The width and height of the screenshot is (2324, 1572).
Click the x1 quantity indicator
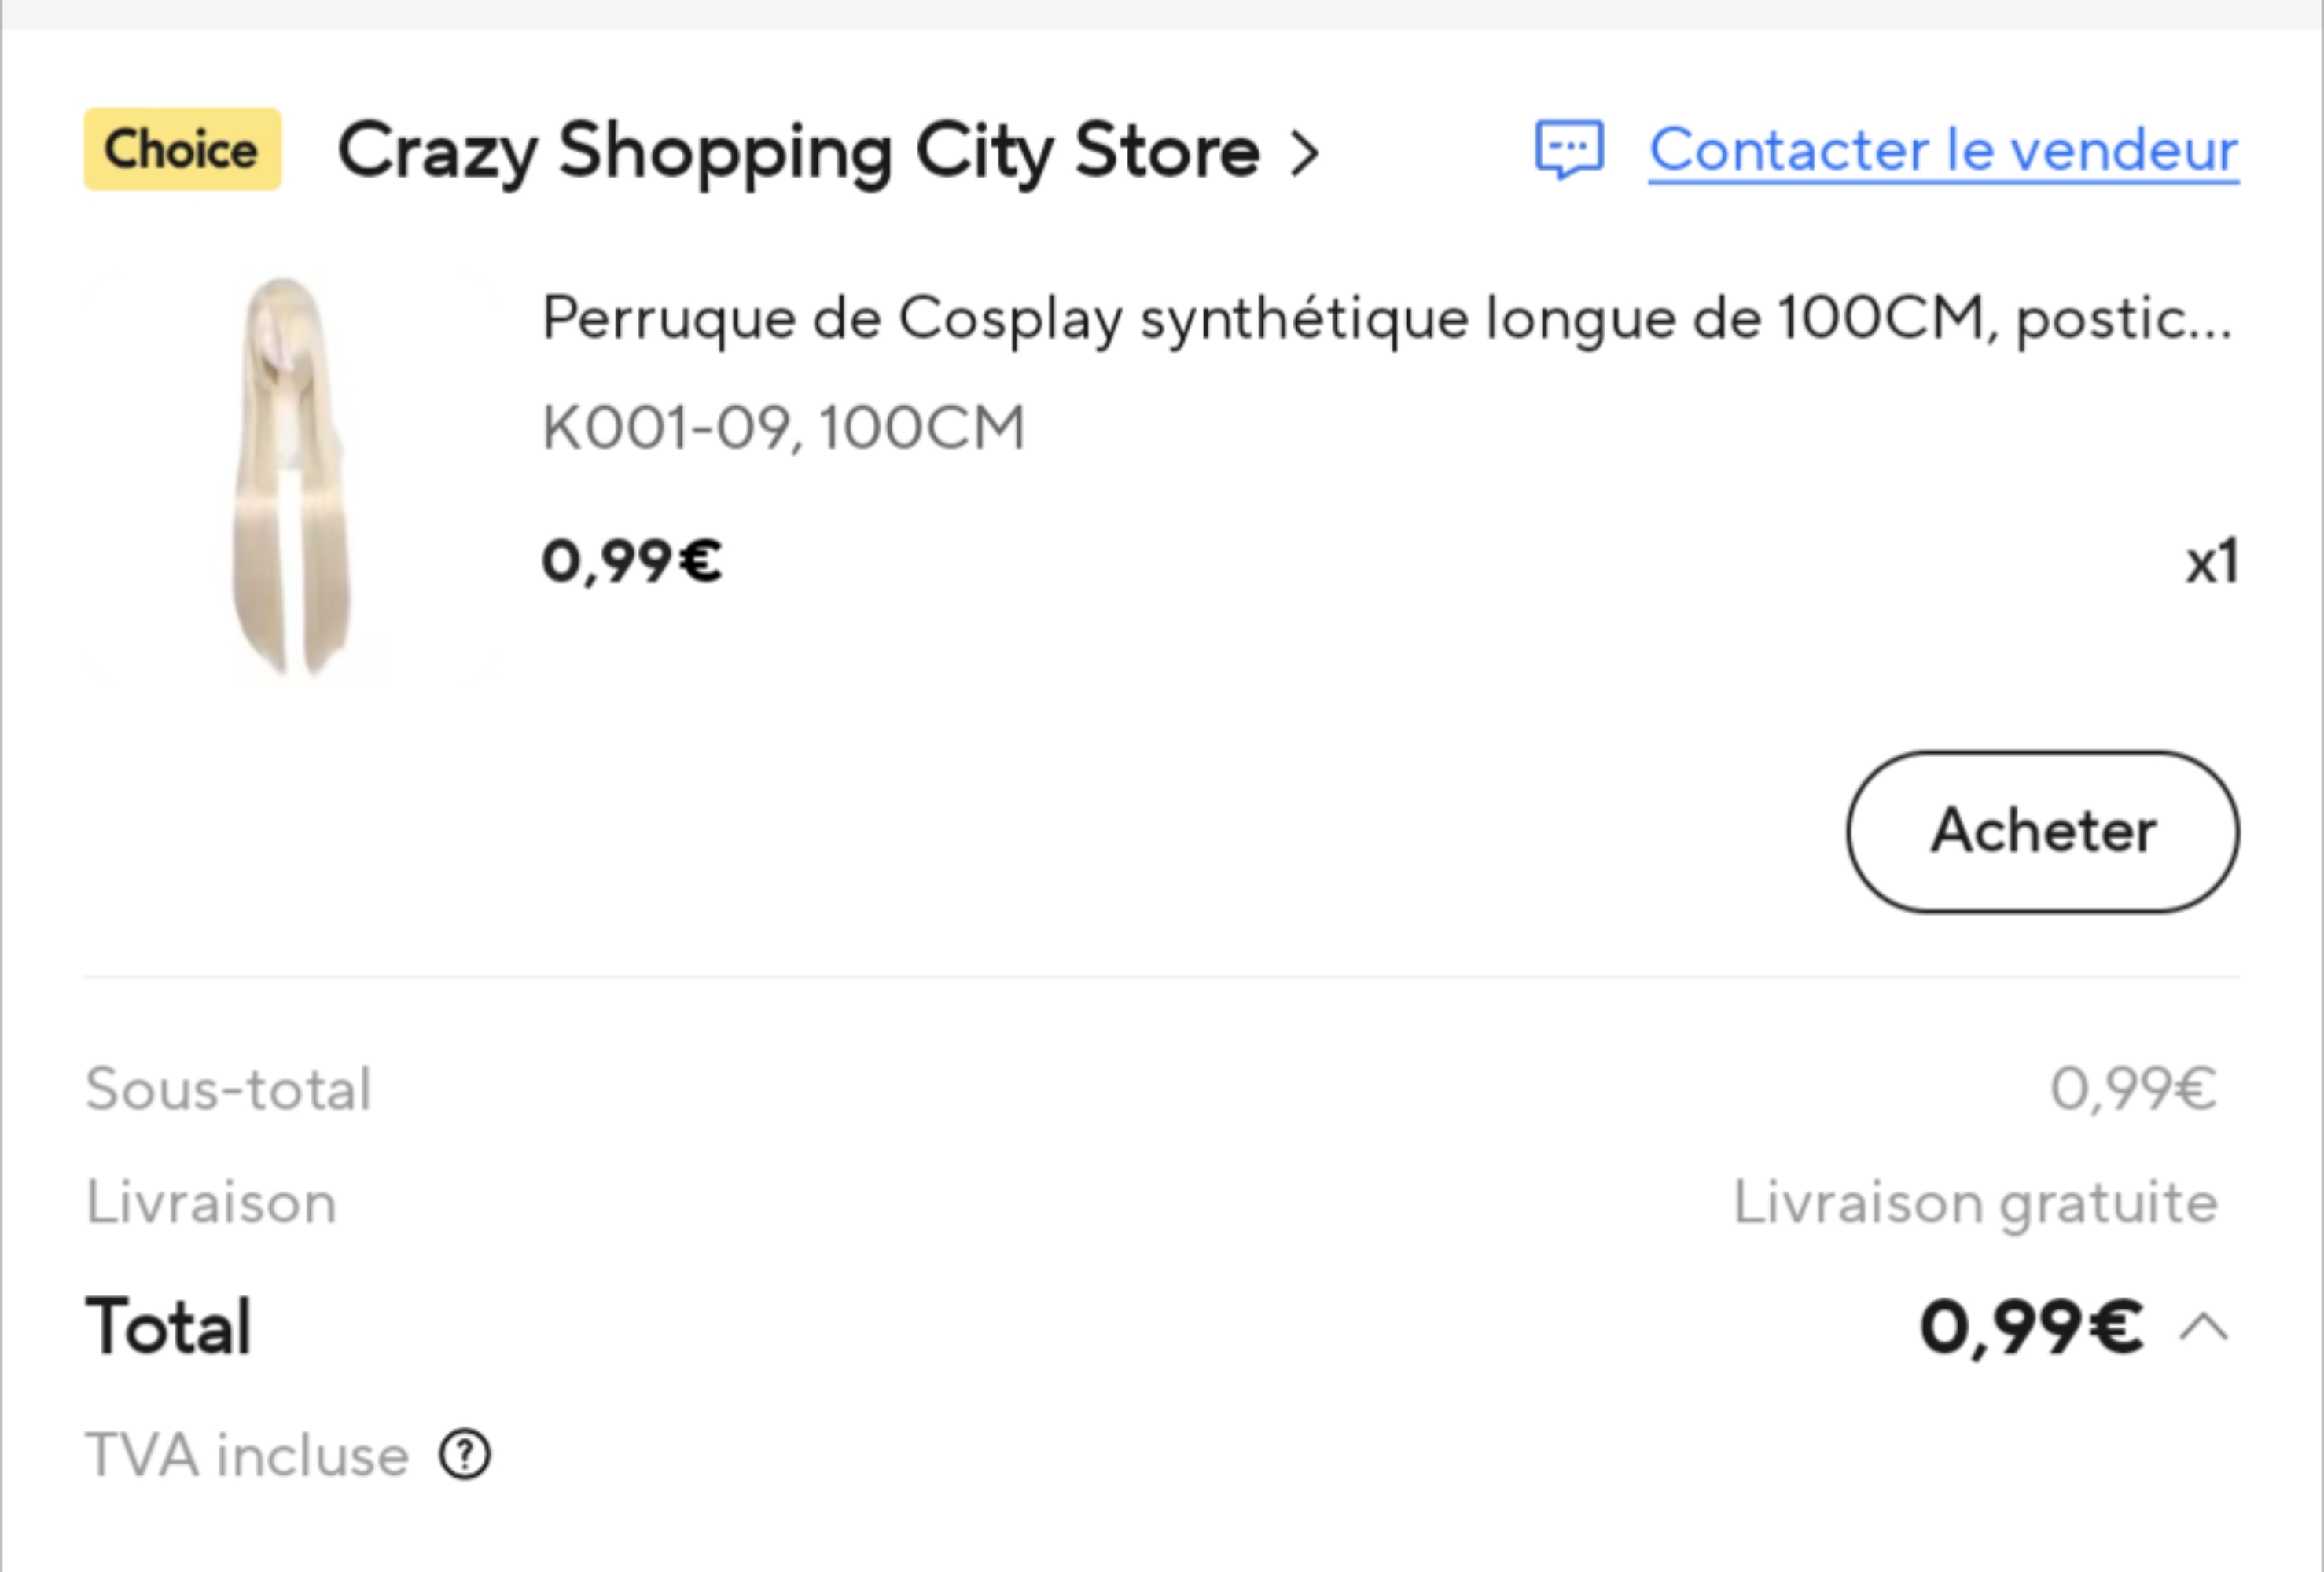(2211, 562)
